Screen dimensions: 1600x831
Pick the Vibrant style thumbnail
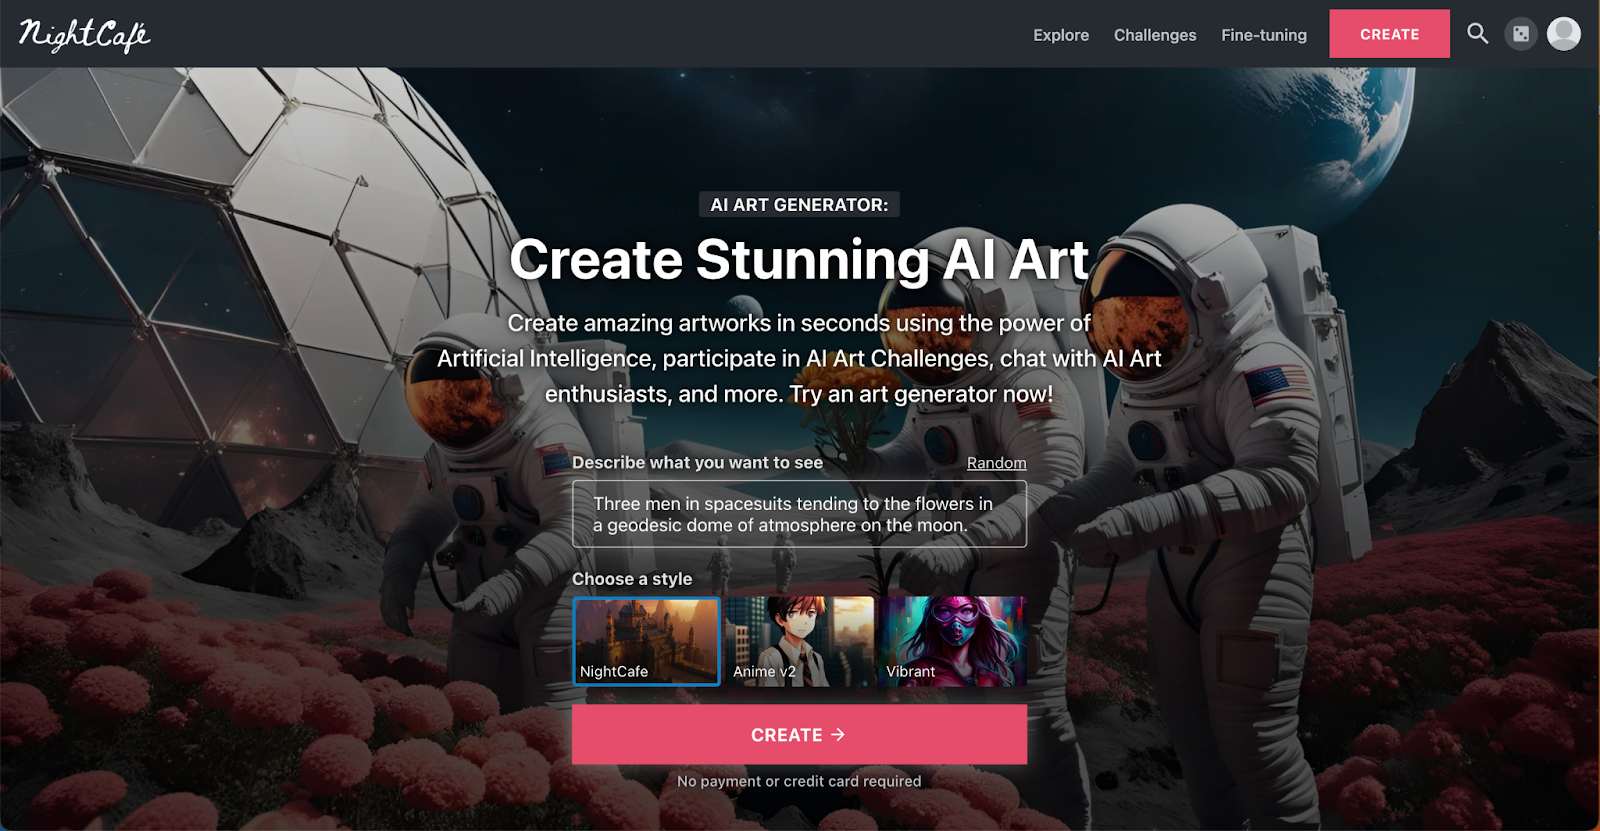[x=953, y=642]
